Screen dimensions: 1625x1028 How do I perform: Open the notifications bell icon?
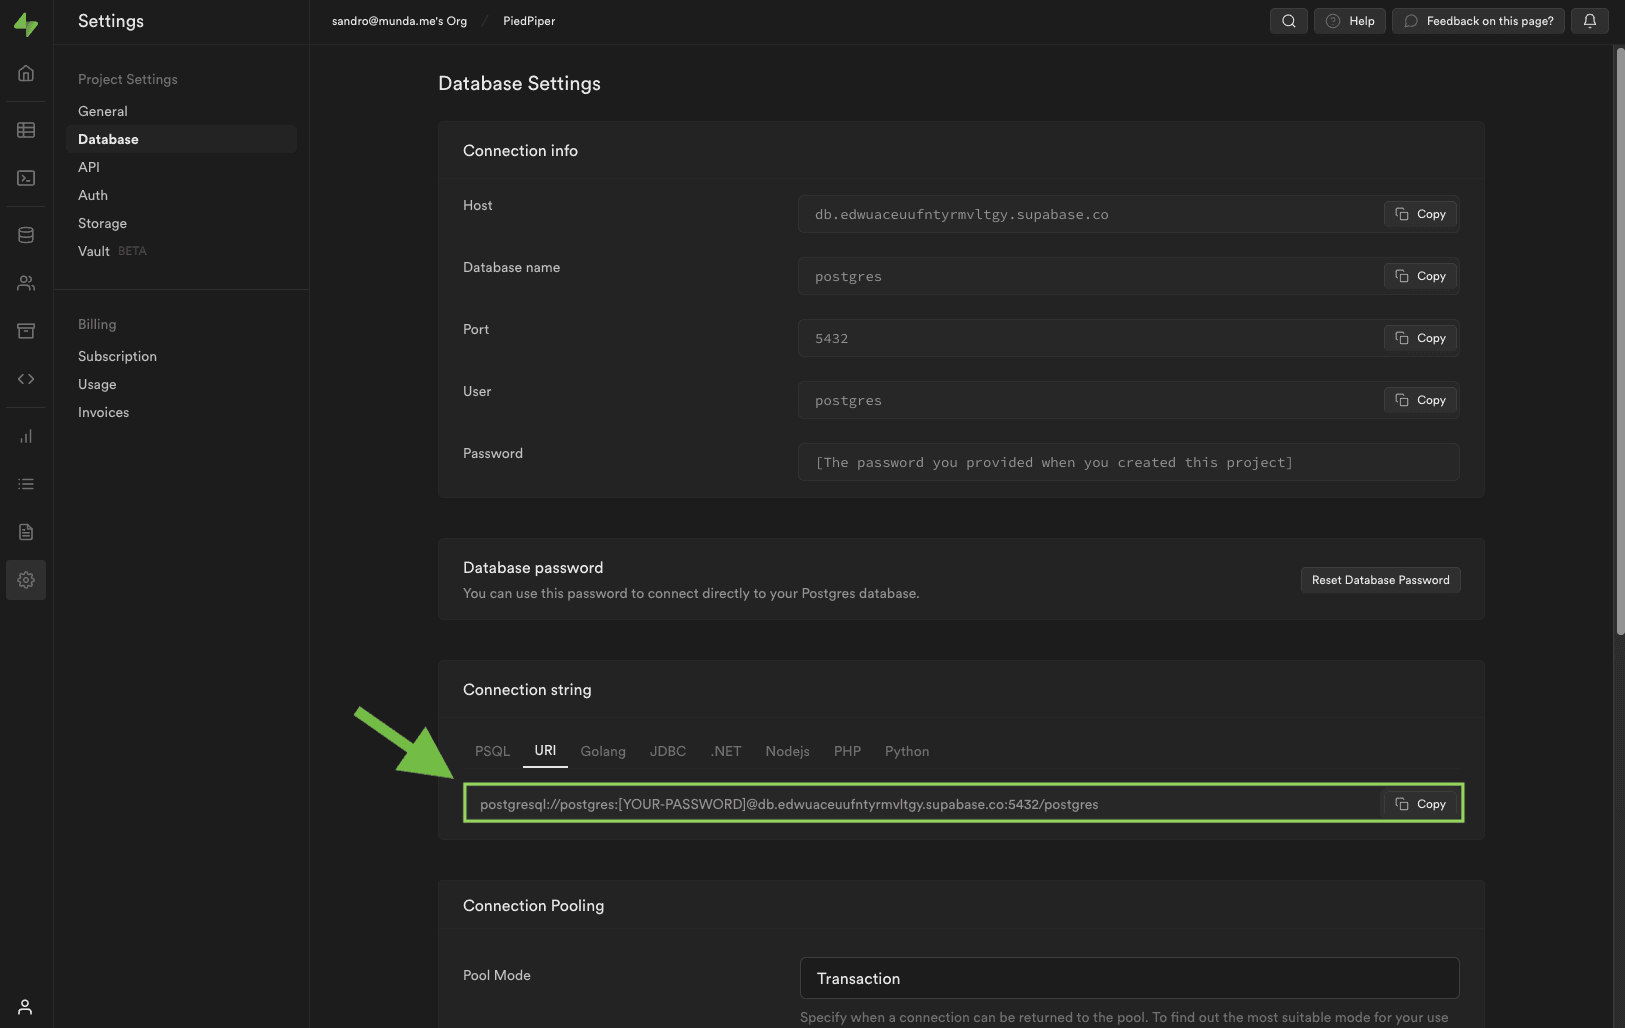coord(1590,21)
